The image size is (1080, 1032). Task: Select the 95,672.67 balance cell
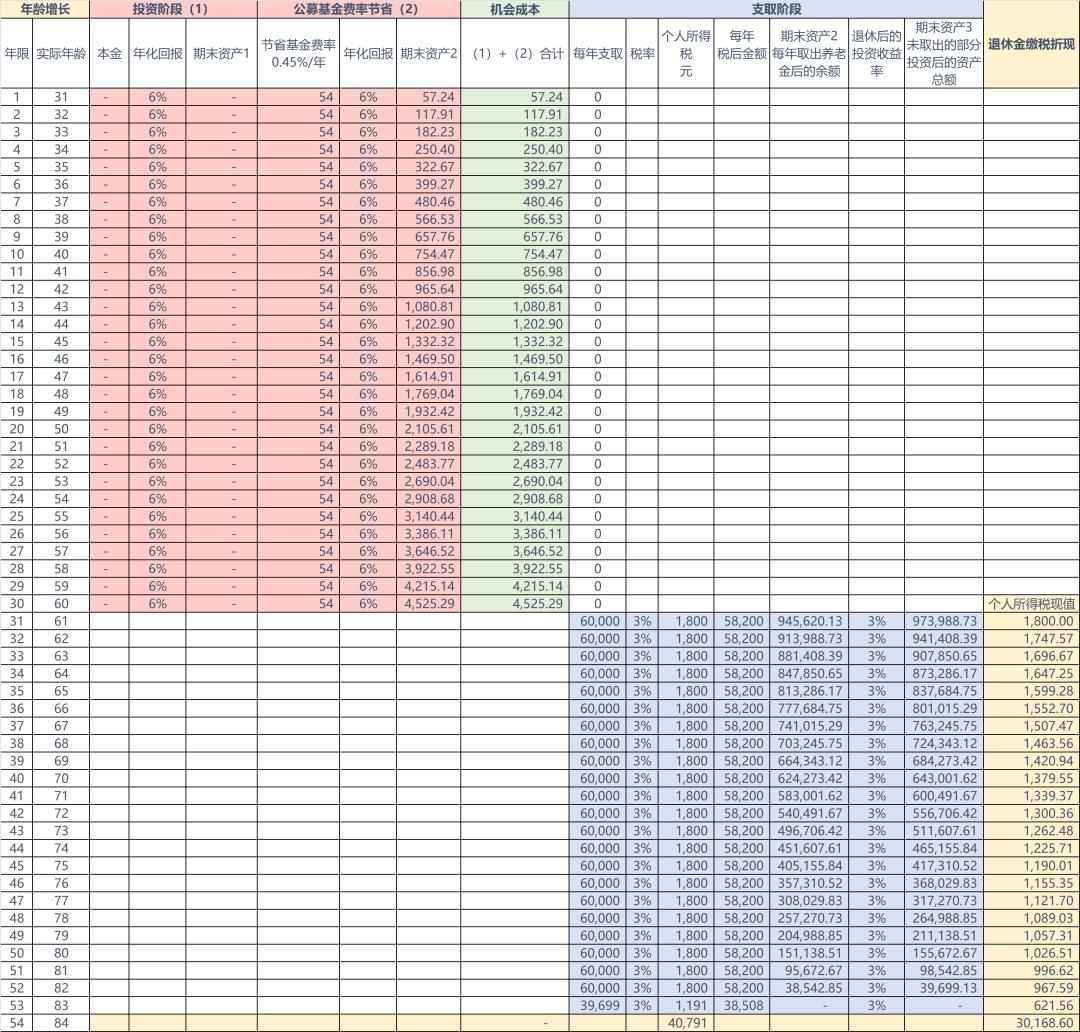coord(809,971)
